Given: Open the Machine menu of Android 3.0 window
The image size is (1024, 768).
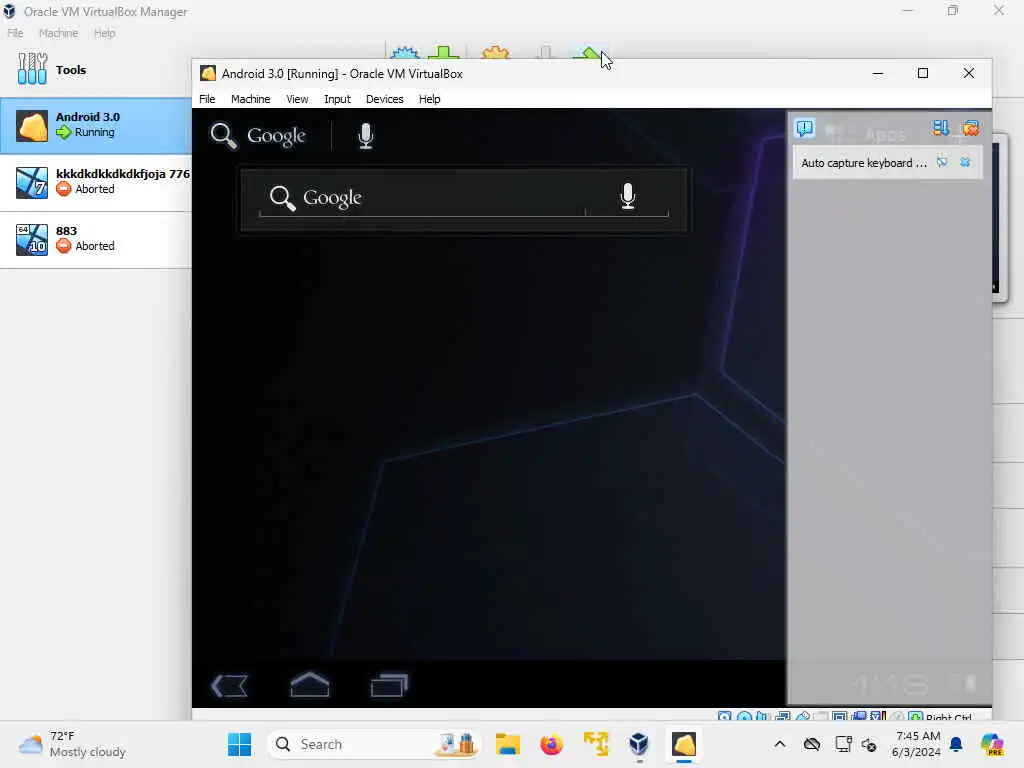Looking at the screenshot, I should [x=251, y=99].
